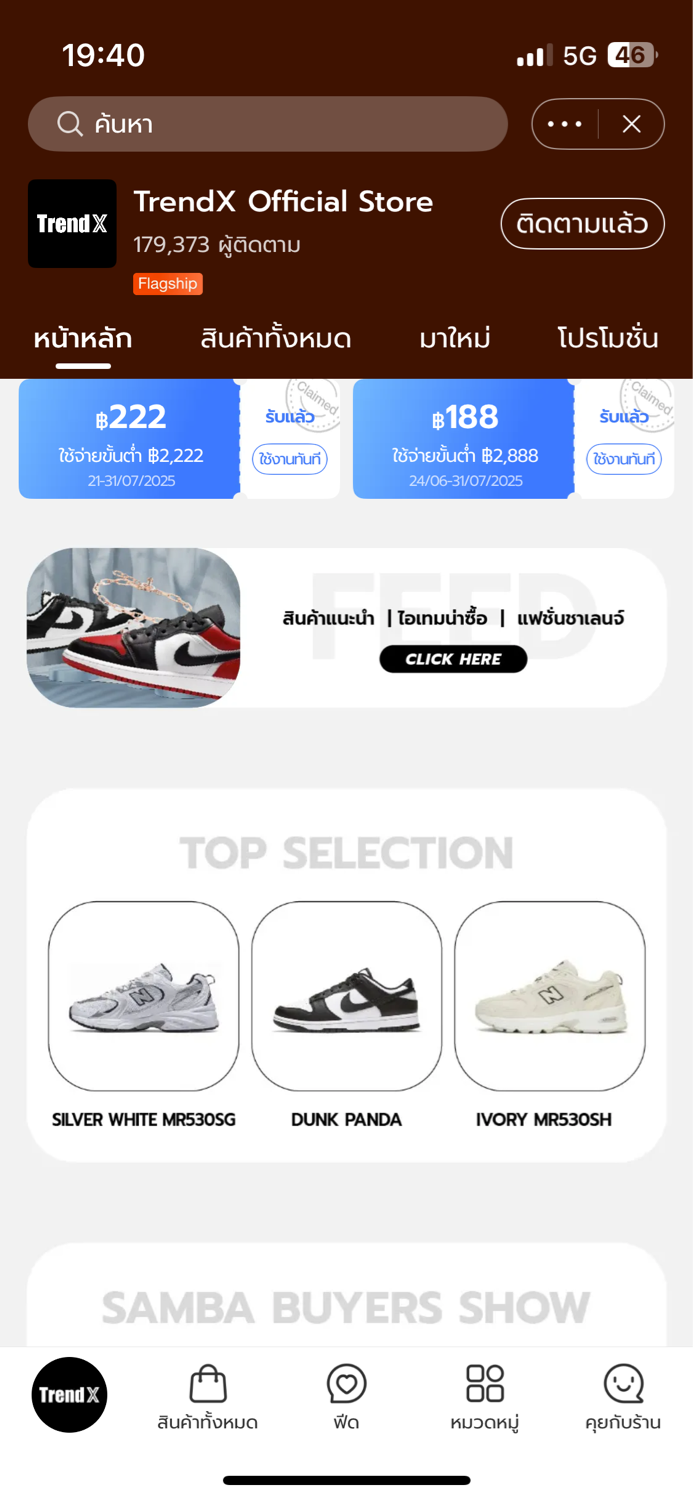693x1500 pixels.
Task: Tap the magnifier search icon
Action: (70, 124)
